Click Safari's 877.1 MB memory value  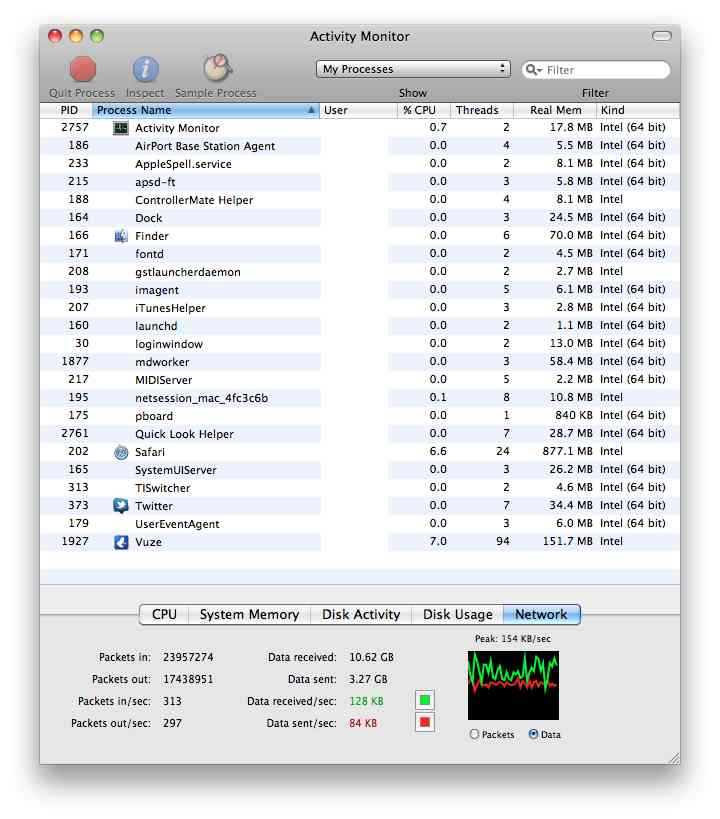click(567, 451)
